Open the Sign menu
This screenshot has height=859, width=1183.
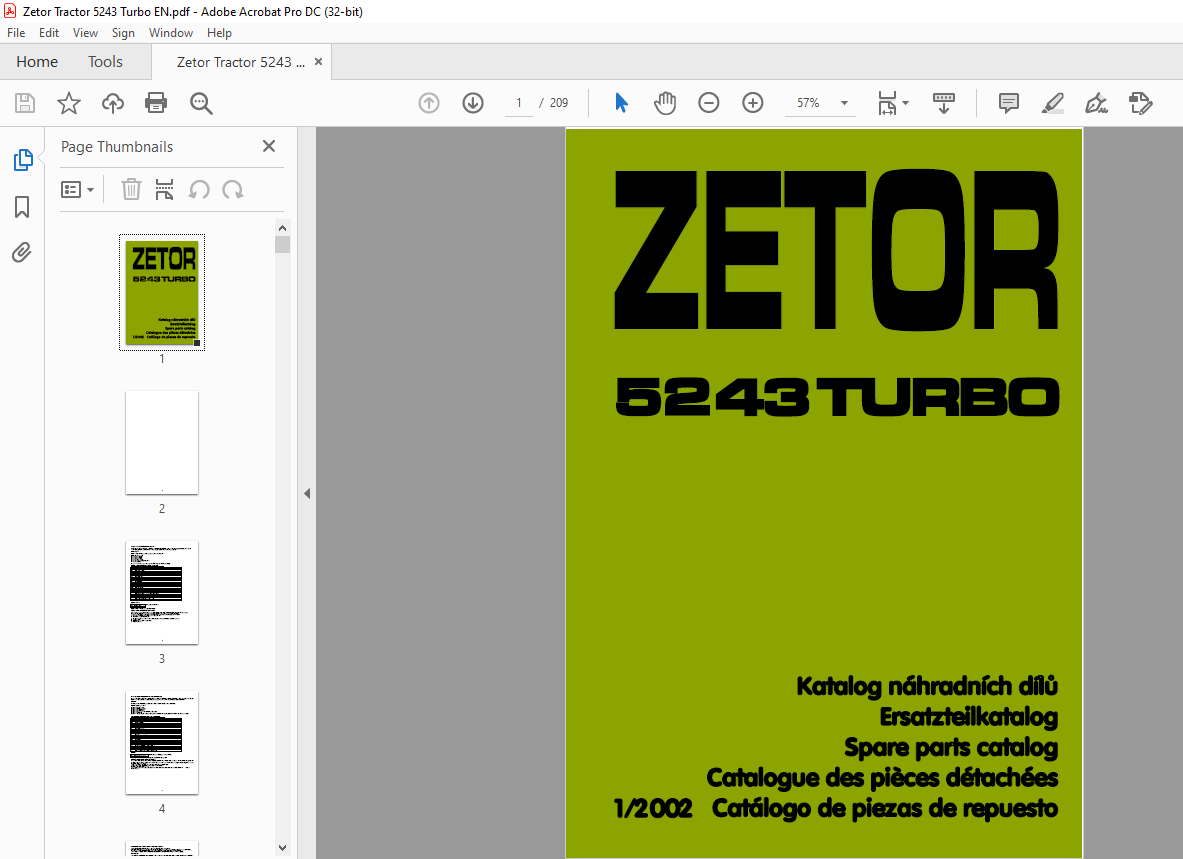tap(123, 32)
